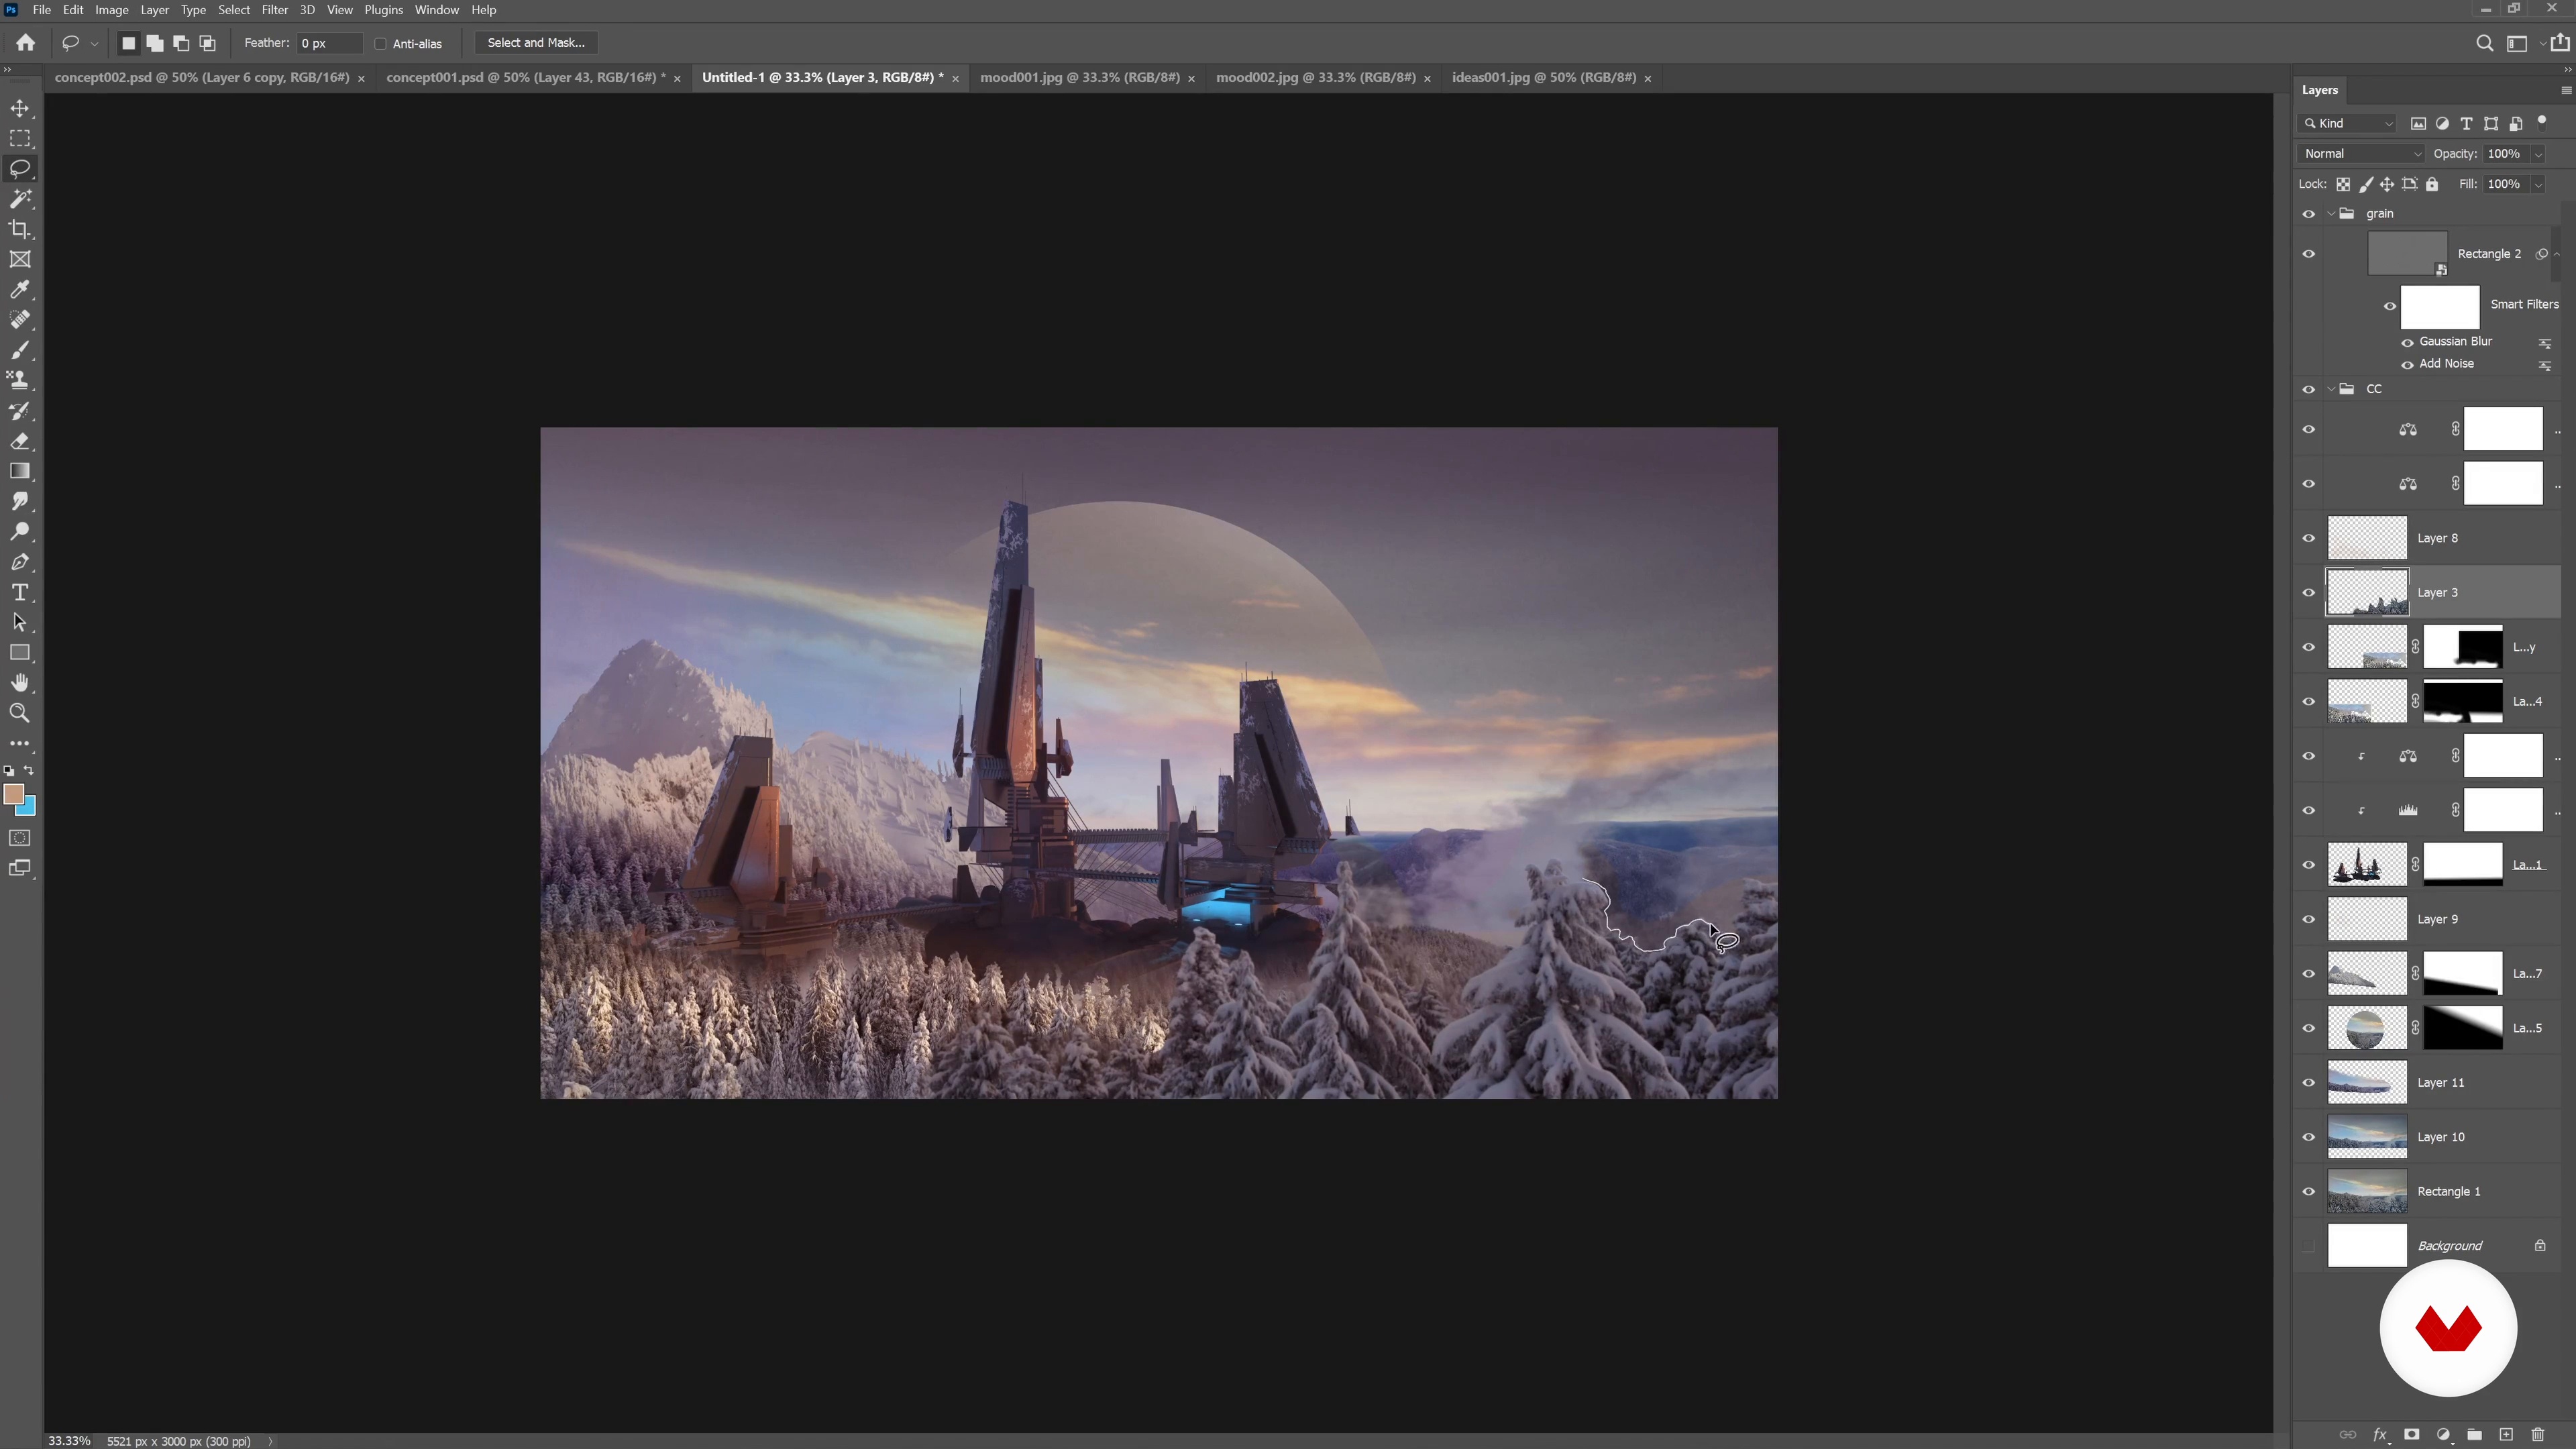Select the Gradient tool

pos(20,471)
